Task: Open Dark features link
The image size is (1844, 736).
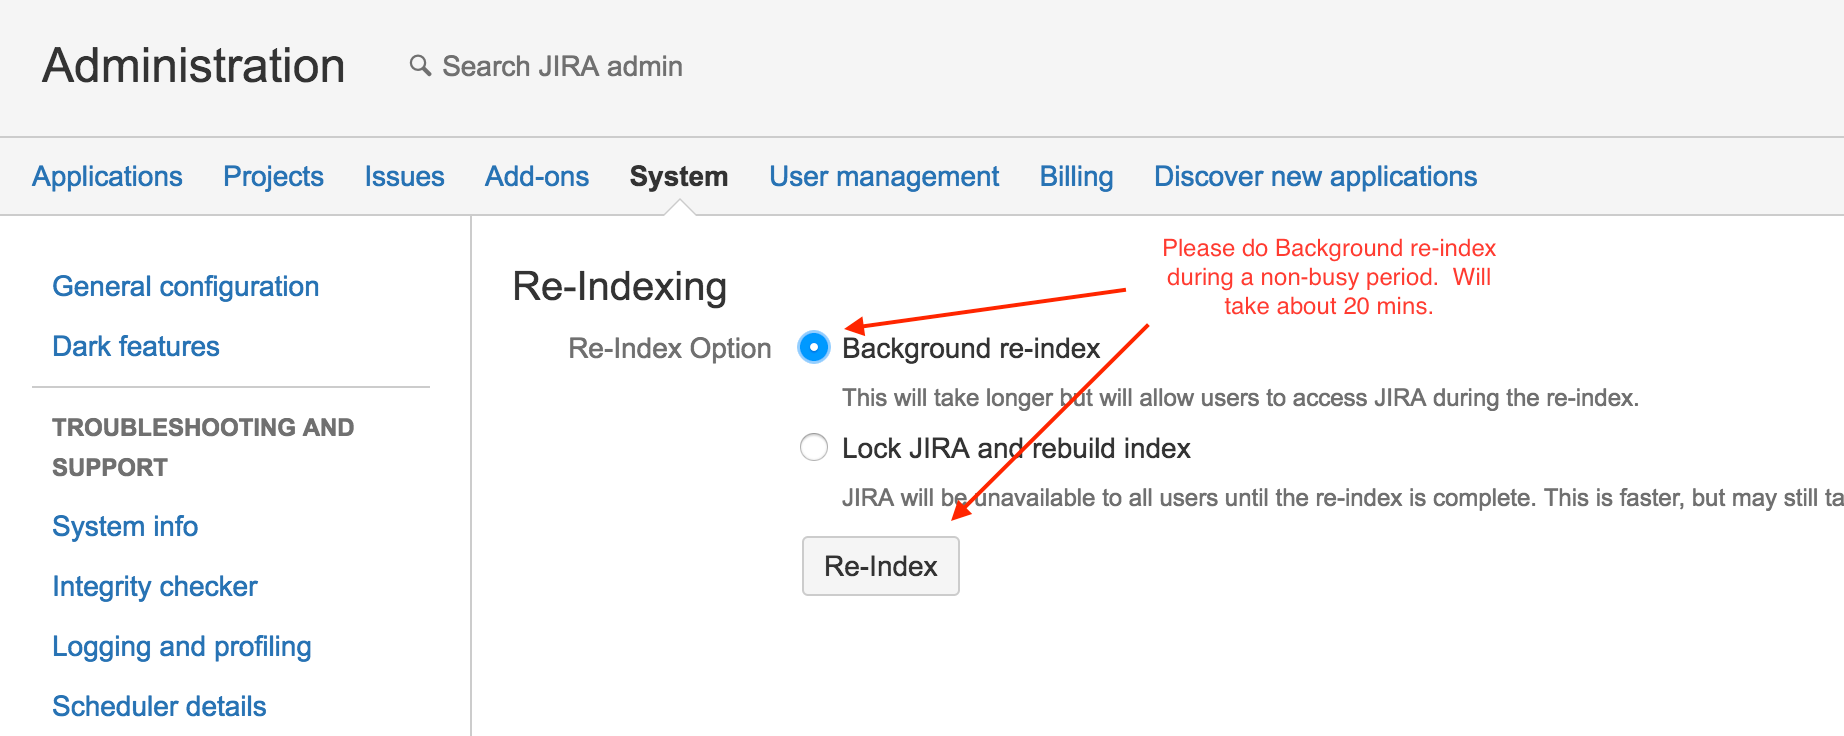Action: pyautogui.click(x=136, y=346)
